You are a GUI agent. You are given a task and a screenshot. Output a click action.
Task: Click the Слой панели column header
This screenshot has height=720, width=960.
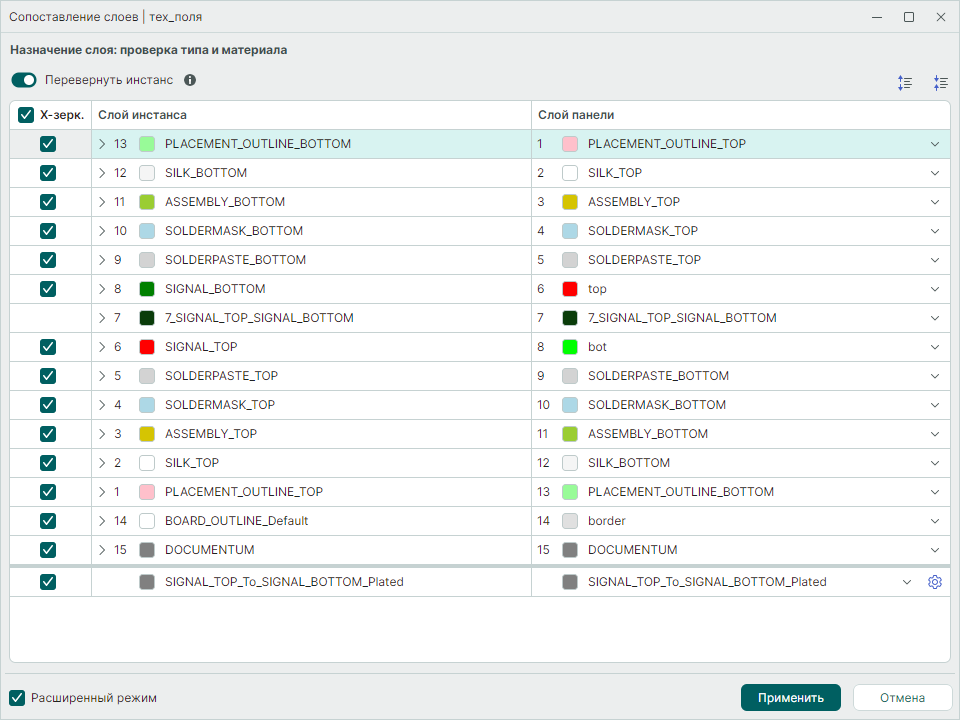(576, 114)
